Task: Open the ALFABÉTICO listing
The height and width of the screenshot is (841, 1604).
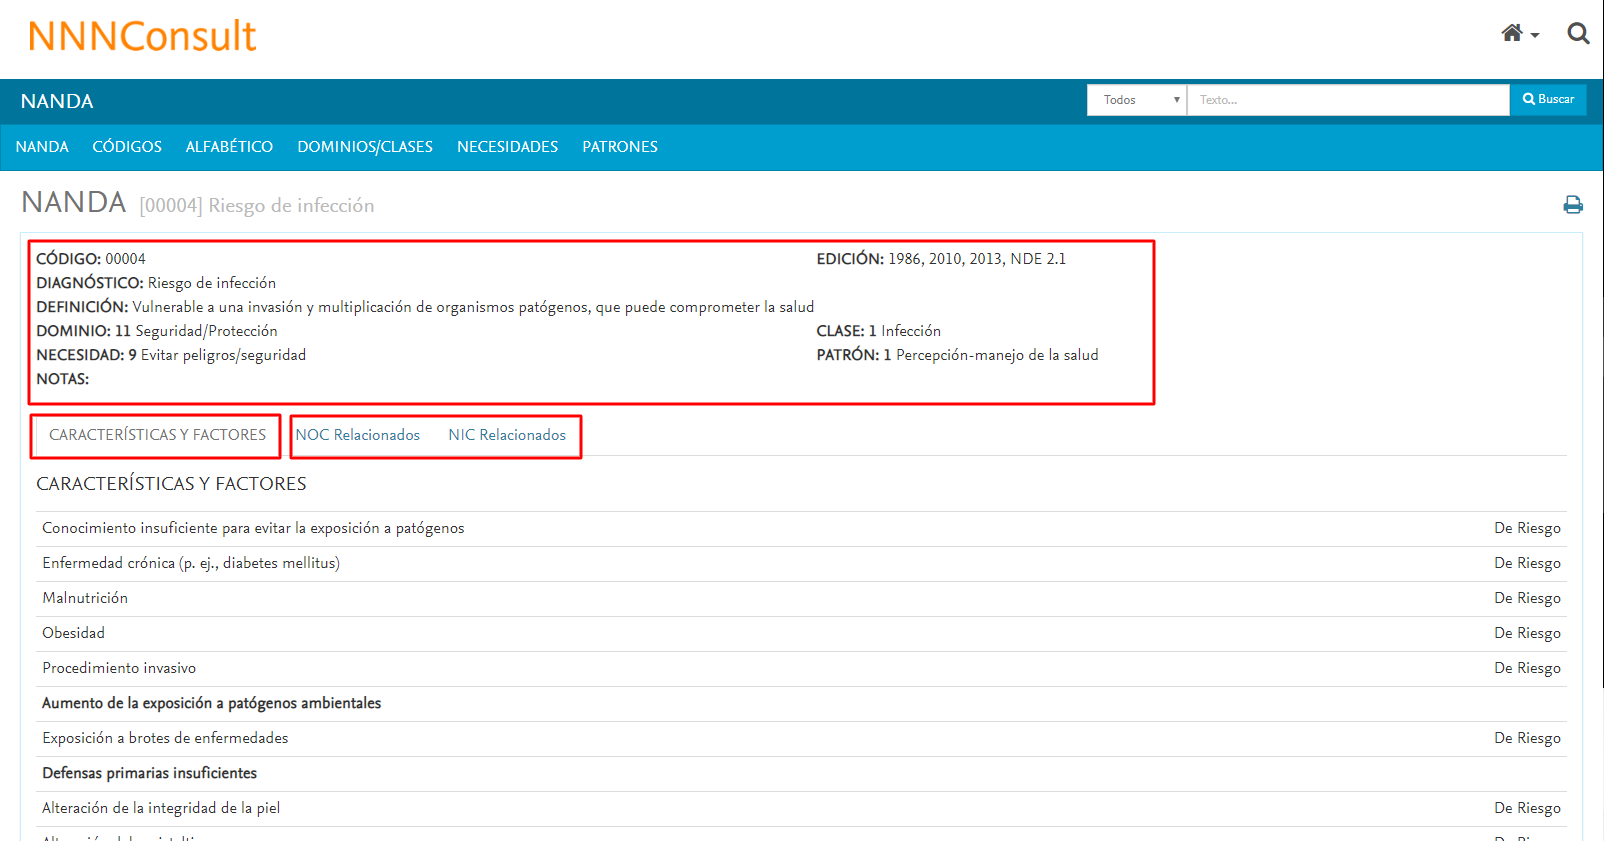Action: pos(229,147)
